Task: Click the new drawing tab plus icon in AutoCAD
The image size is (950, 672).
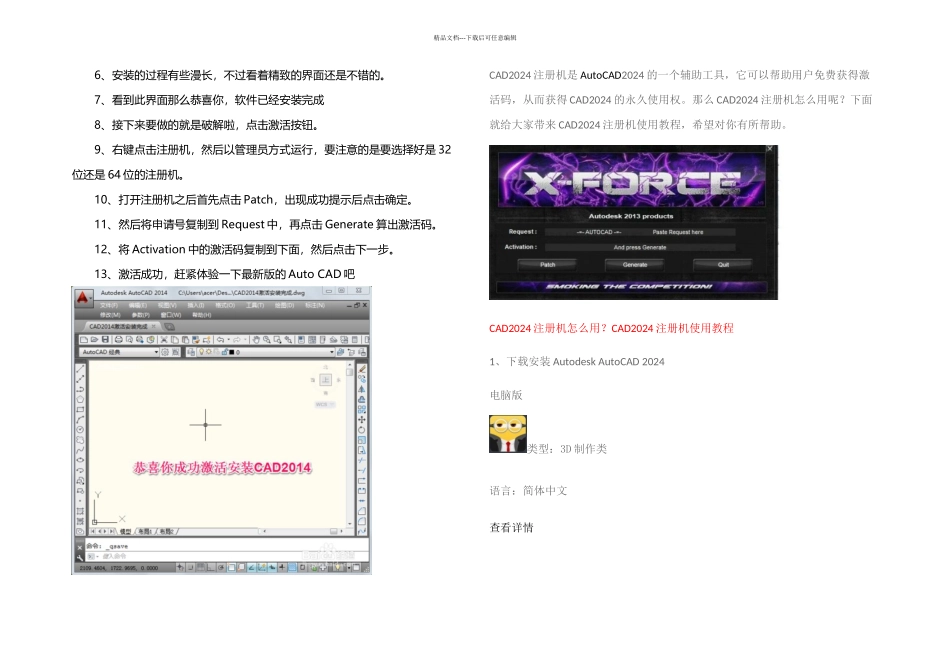Action: coord(170,327)
